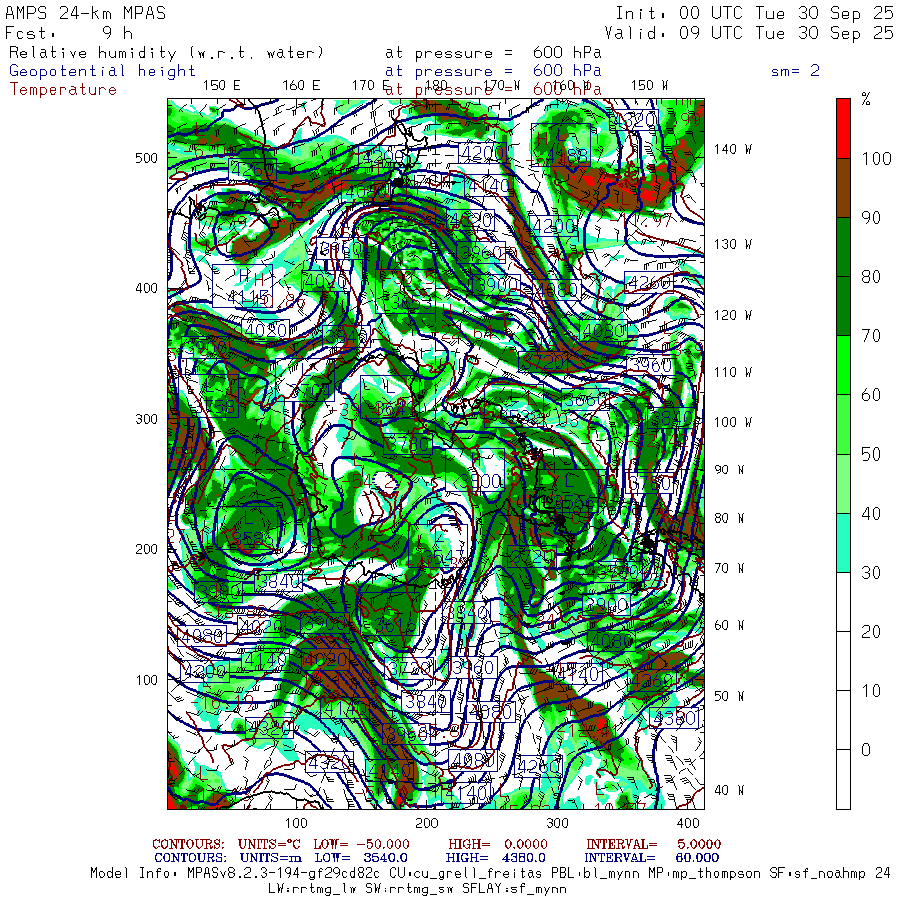Click the red CONTOURS UNITS=°C text
900x900 pixels.
(226, 844)
